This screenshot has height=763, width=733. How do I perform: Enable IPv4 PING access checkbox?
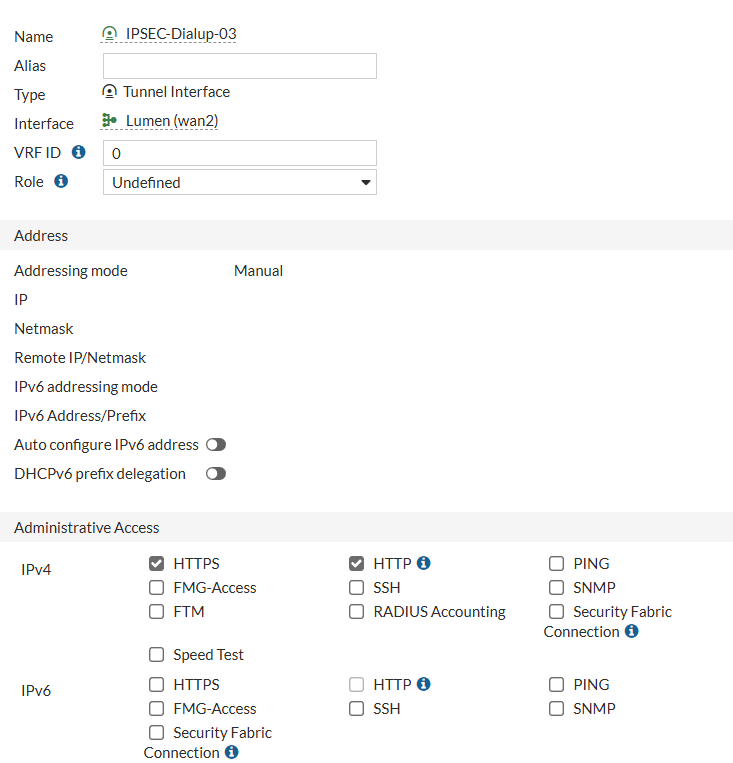556,564
